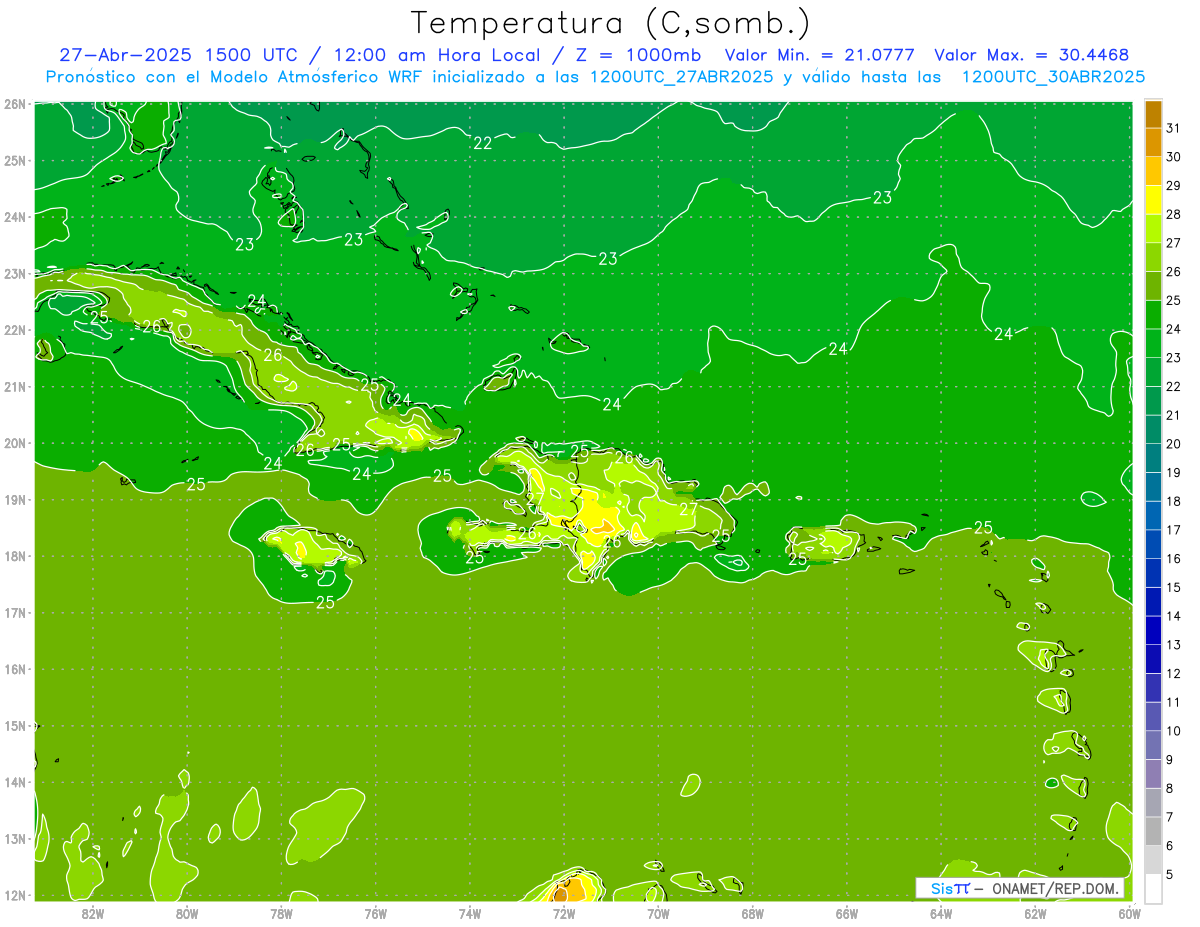The image size is (1200, 927).
Task: Pick the blue swatch between 16 and 17
Action: 1153,544
